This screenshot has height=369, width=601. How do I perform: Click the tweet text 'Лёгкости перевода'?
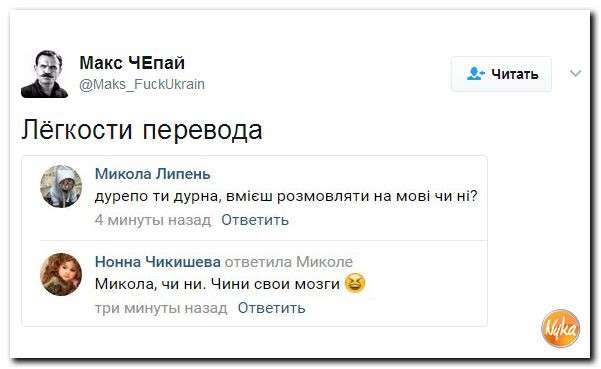click(x=142, y=130)
